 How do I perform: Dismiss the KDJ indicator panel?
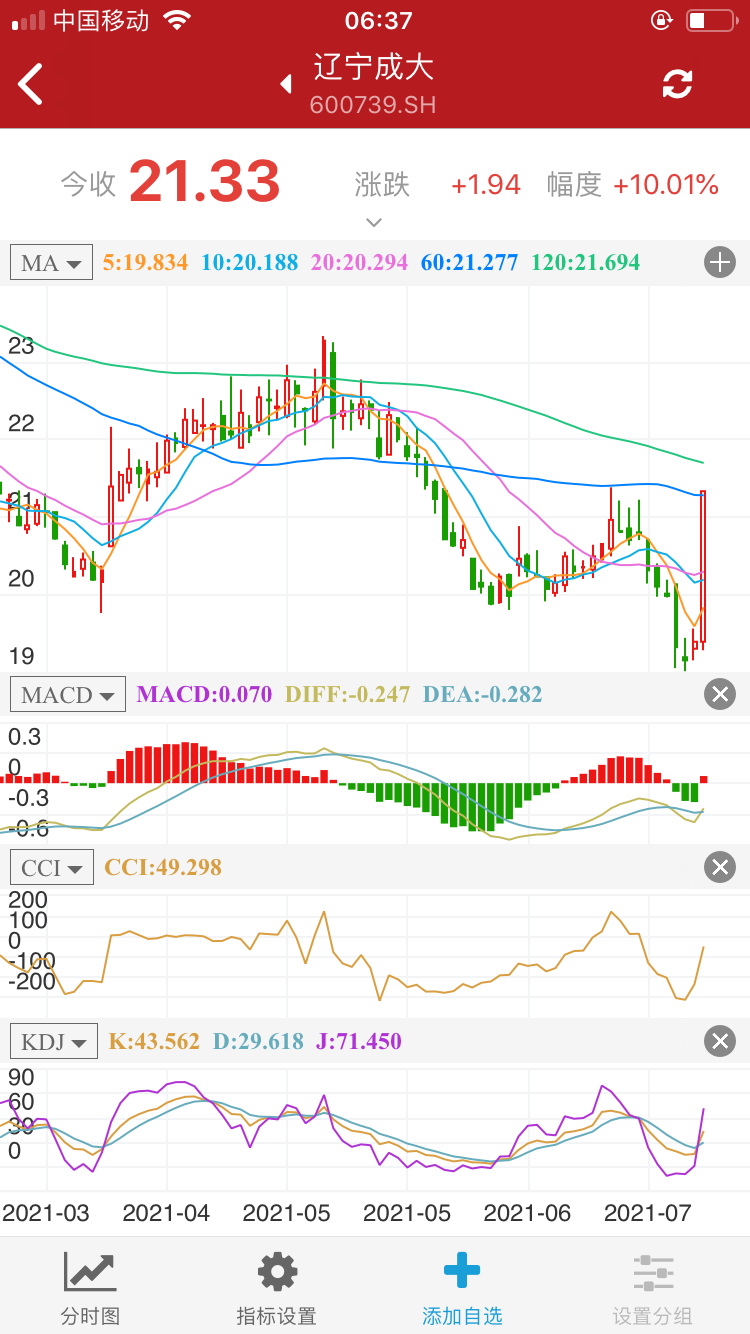[x=719, y=1041]
